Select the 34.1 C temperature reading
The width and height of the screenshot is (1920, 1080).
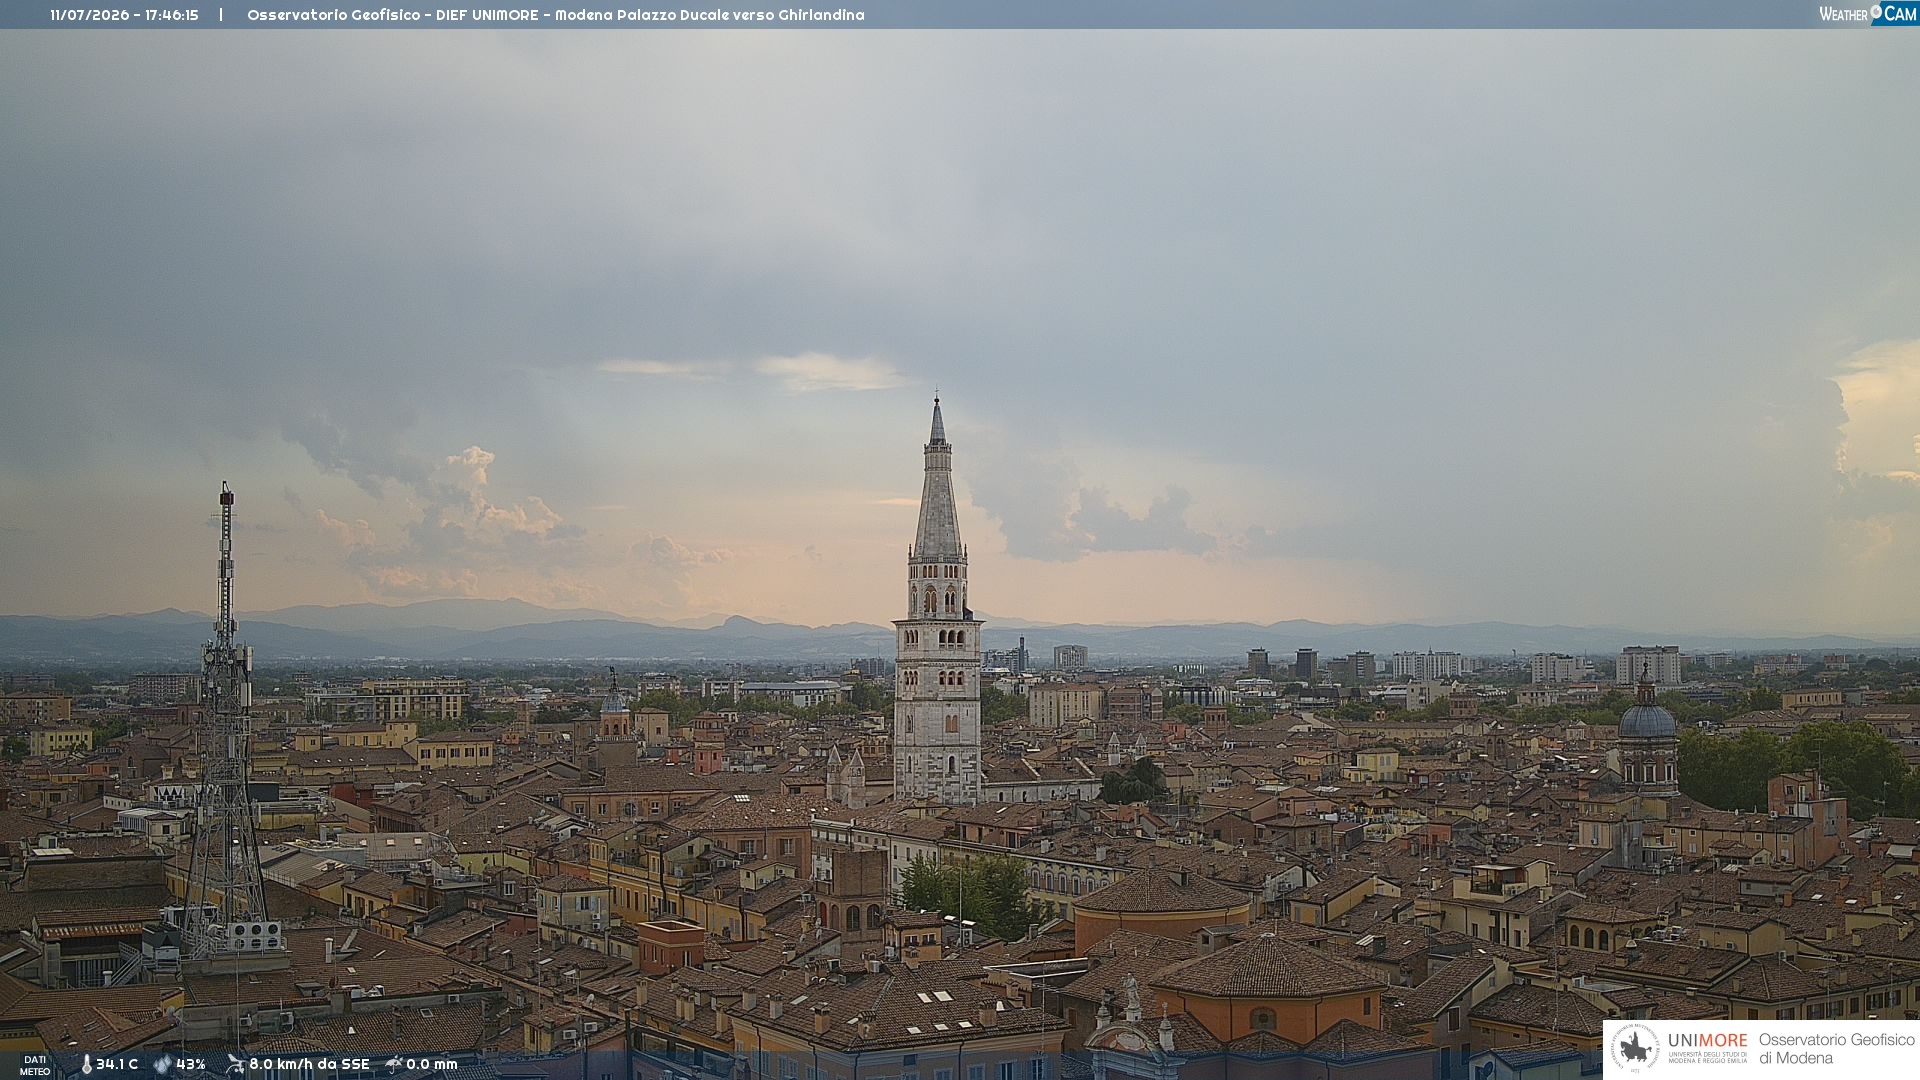pos(117,1064)
